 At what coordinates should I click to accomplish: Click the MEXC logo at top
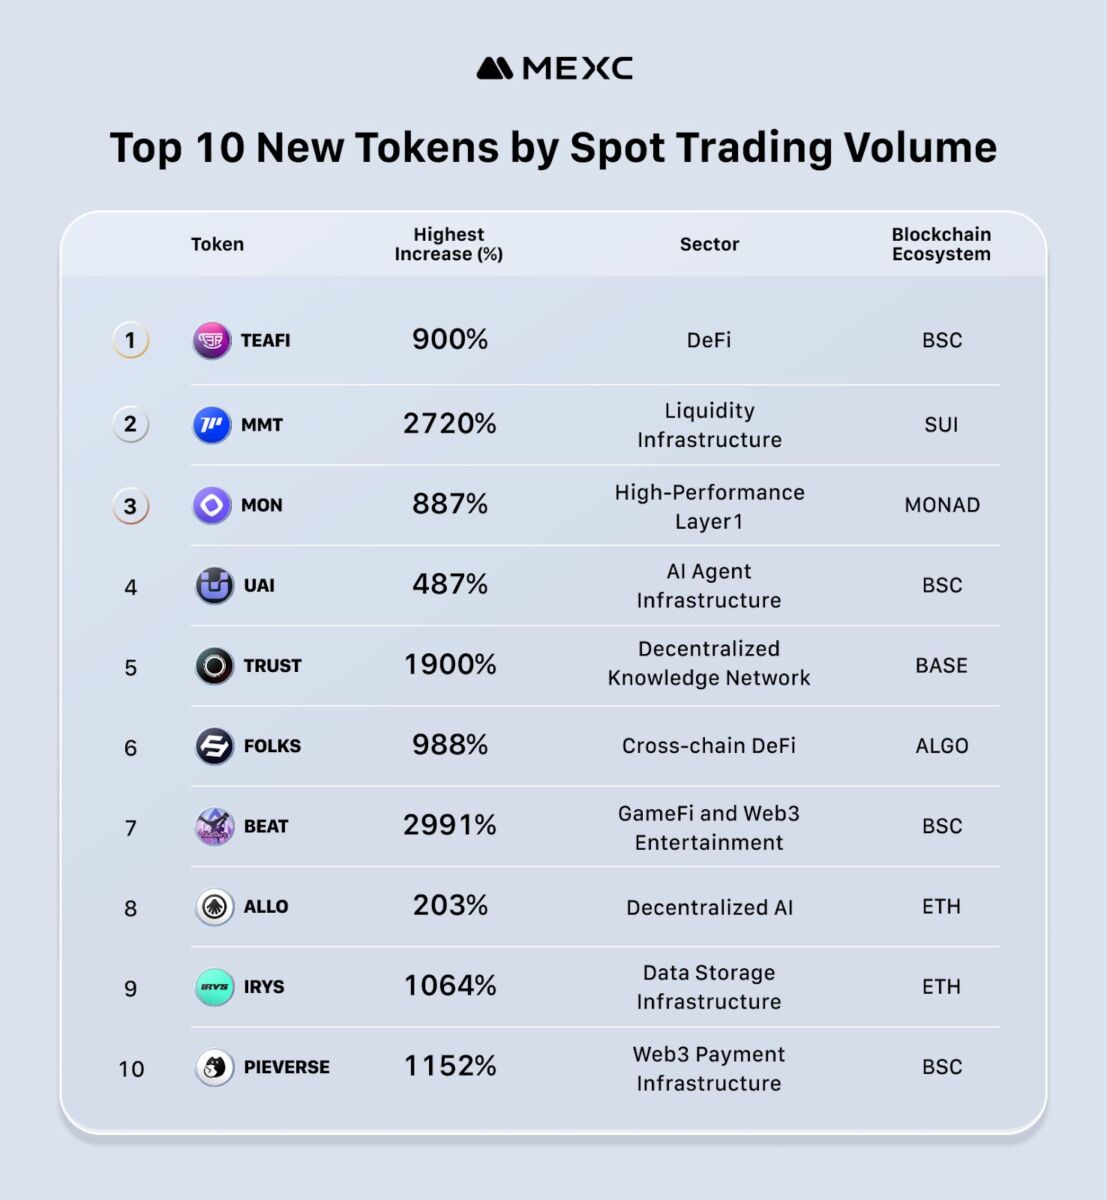tap(554, 68)
